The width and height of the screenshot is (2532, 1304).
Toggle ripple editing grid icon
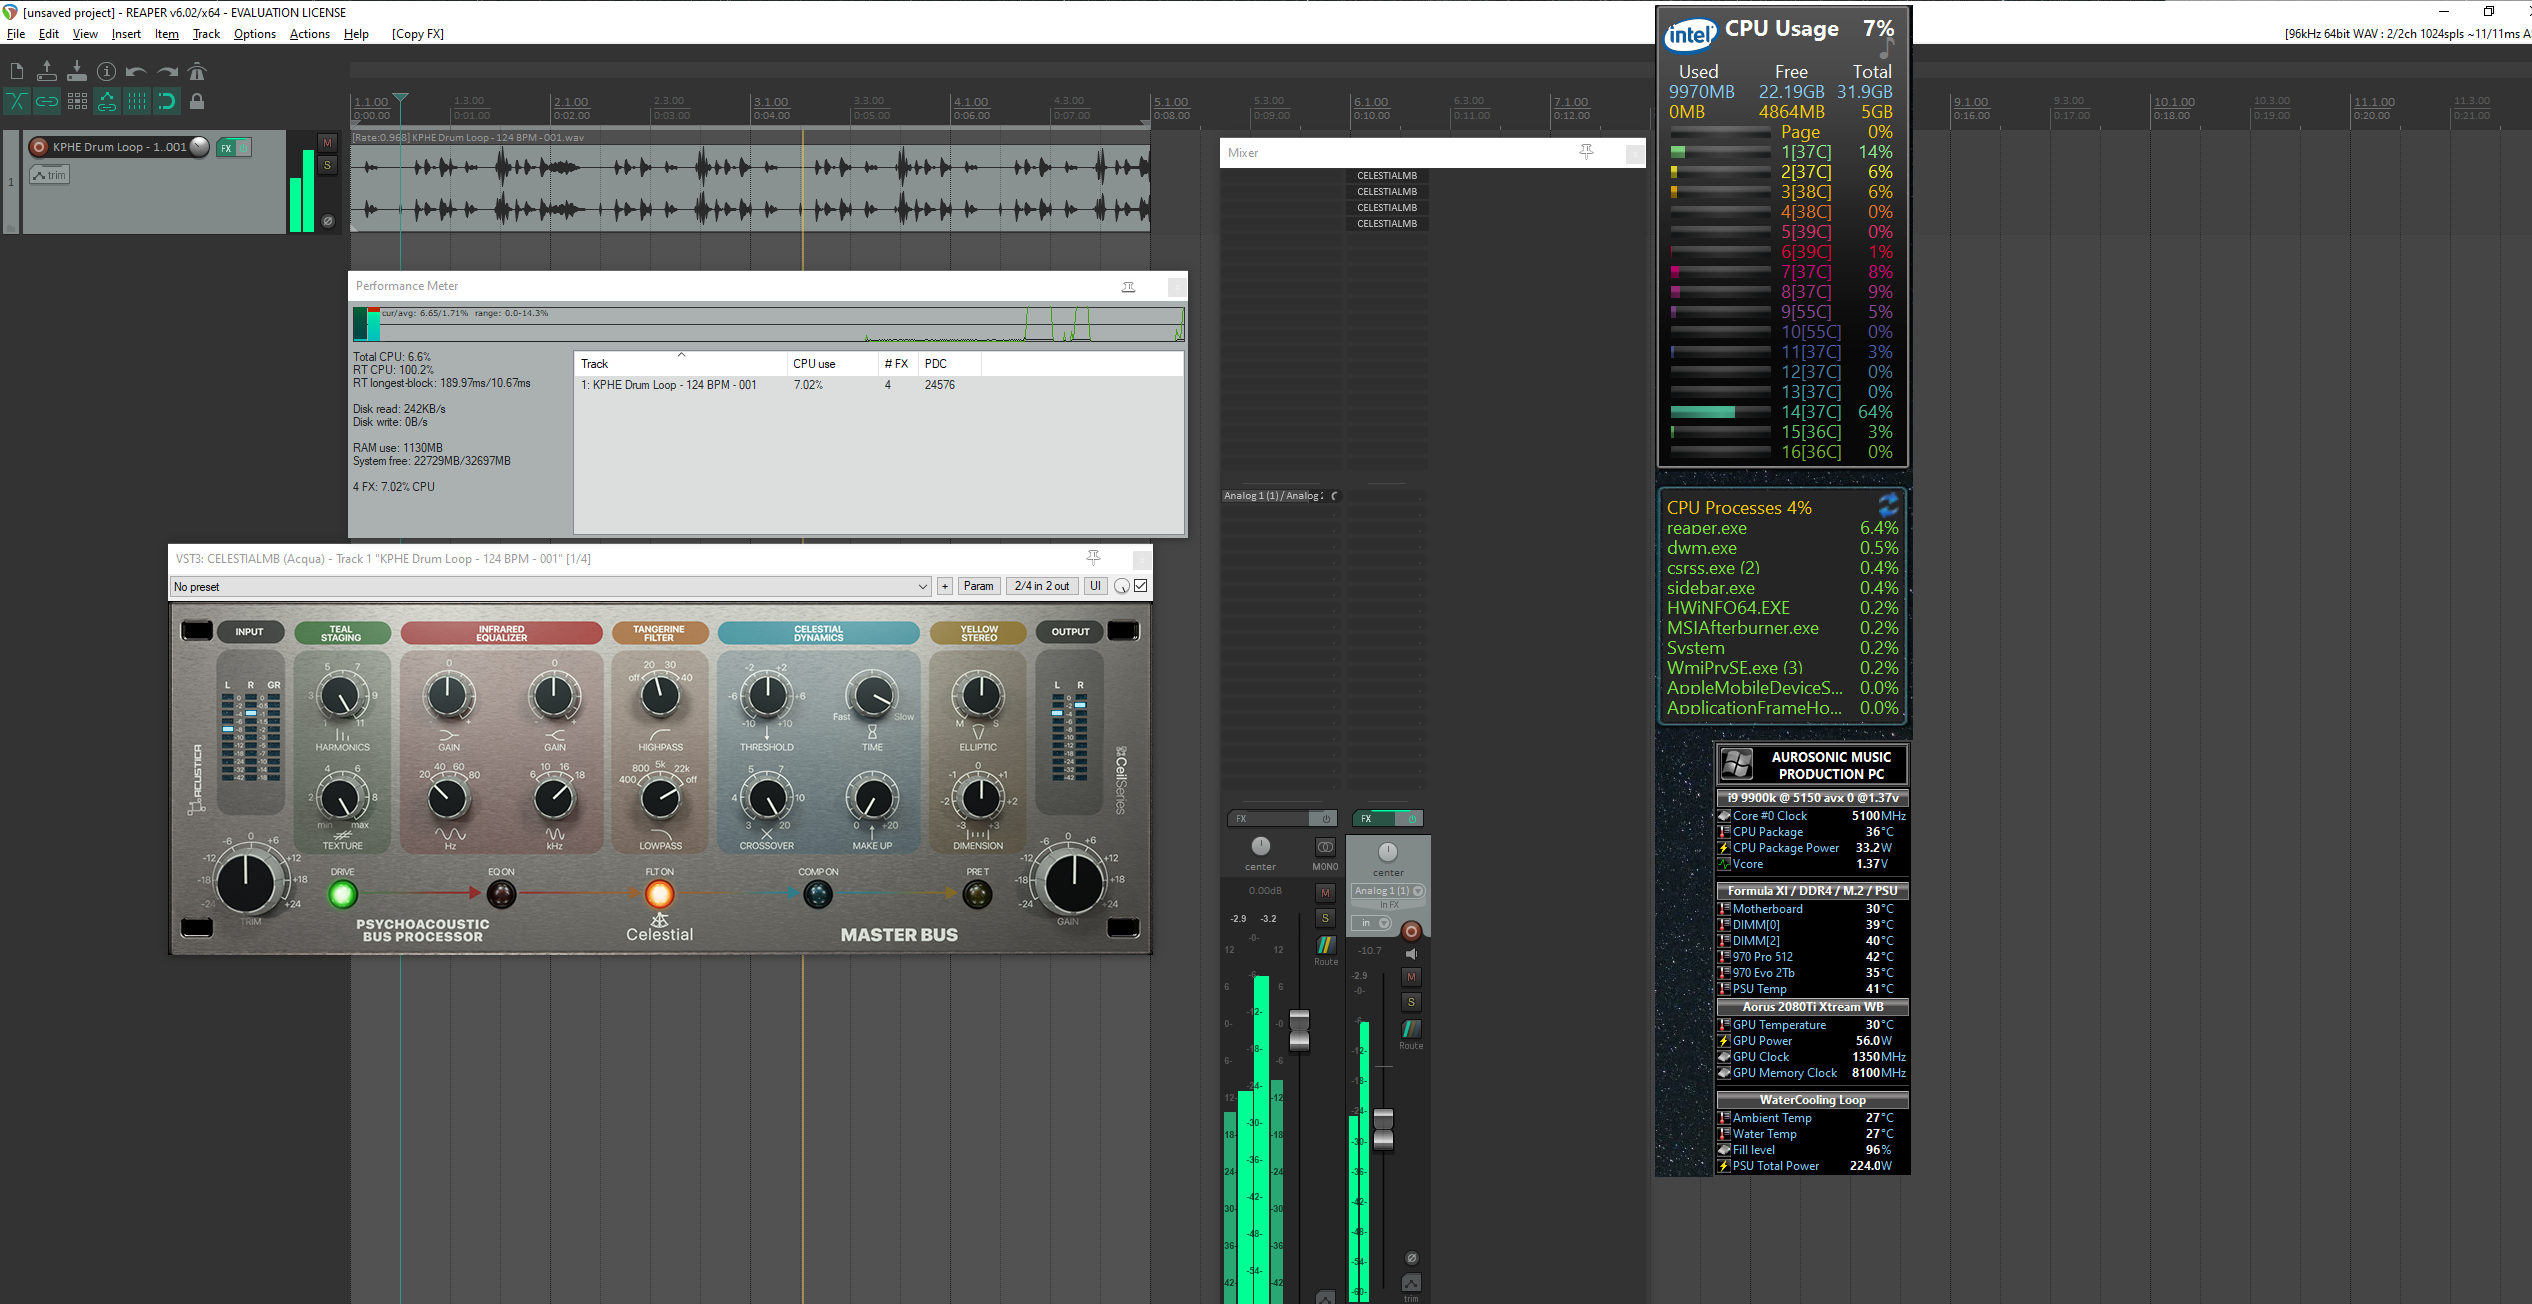click(77, 101)
